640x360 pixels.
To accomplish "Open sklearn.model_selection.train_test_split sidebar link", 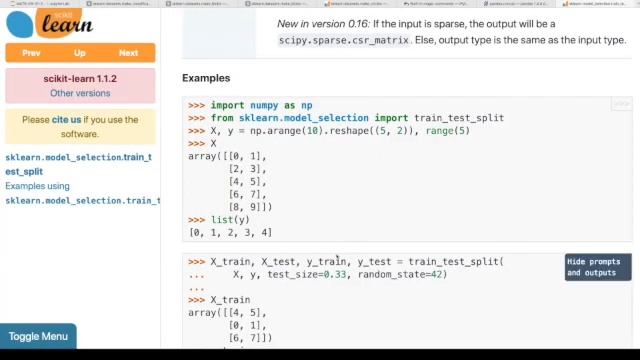I will pyautogui.click(x=78, y=164).
